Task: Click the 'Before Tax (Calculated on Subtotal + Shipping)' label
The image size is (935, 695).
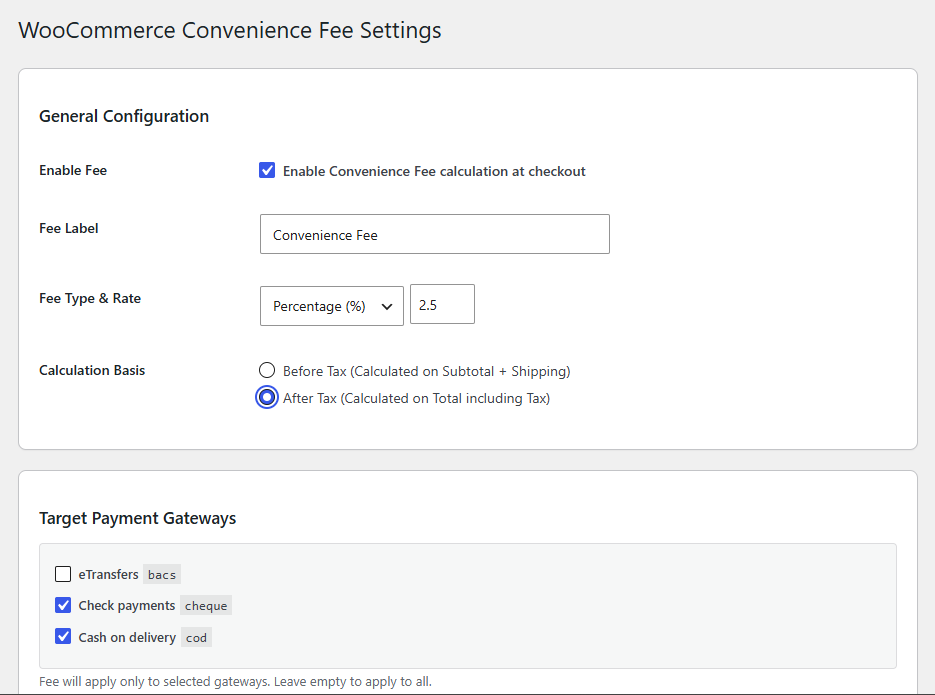Action: 426,371
